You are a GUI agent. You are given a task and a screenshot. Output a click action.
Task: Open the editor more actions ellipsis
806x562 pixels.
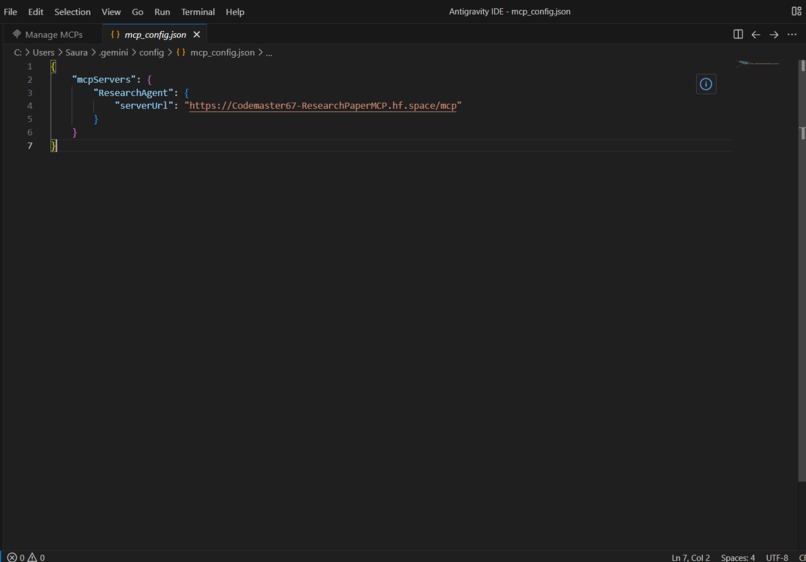[x=792, y=34]
